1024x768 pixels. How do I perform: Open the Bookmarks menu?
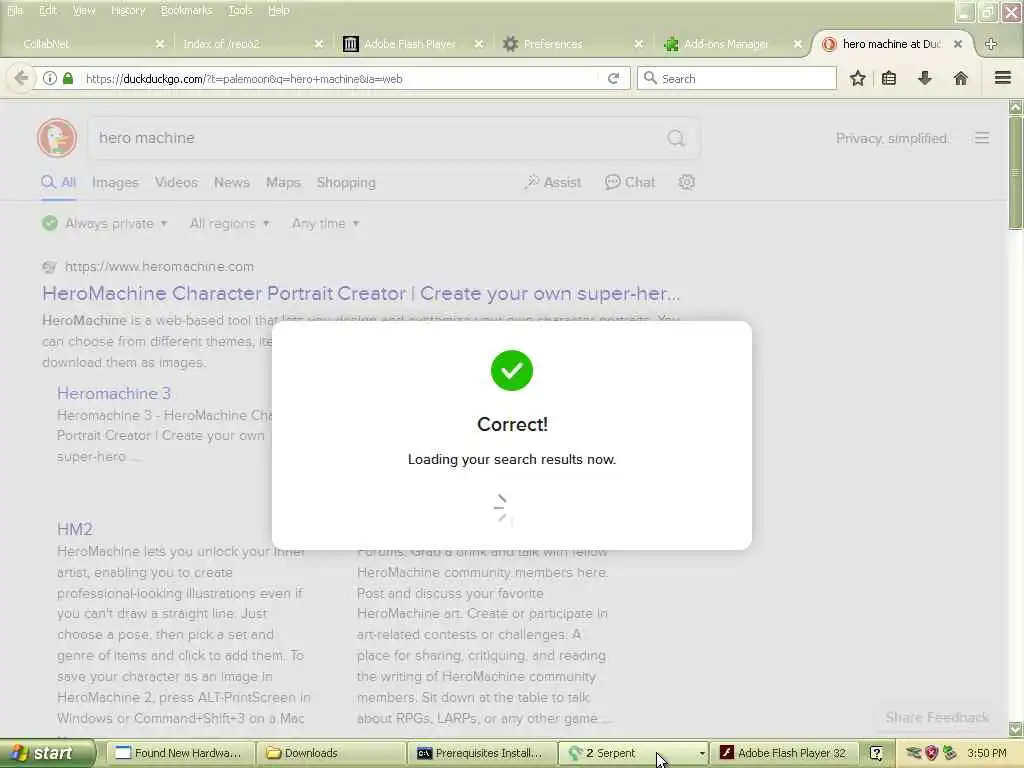pyautogui.click(x=186, y=10)
